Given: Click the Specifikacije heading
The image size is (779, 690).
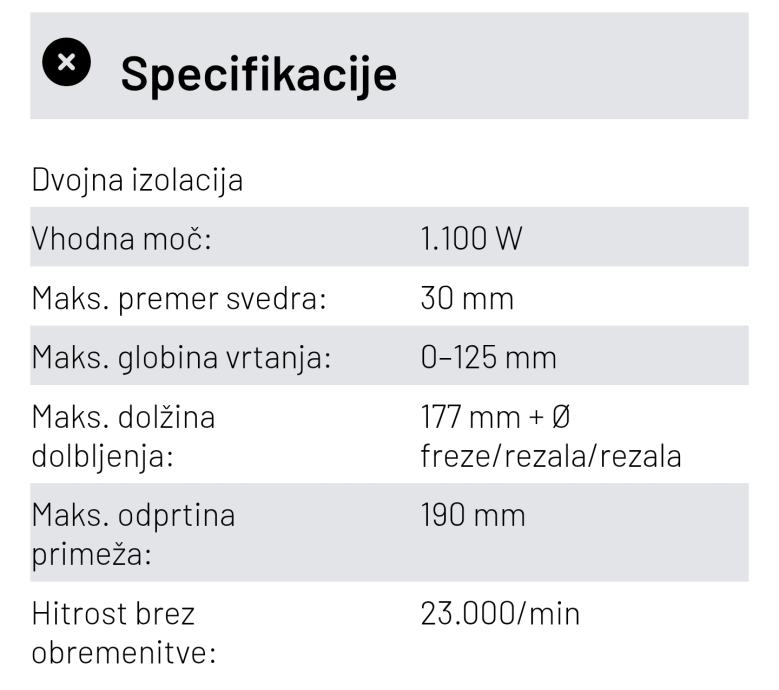Looking at the screenshot, I should (x=259, y=75).
